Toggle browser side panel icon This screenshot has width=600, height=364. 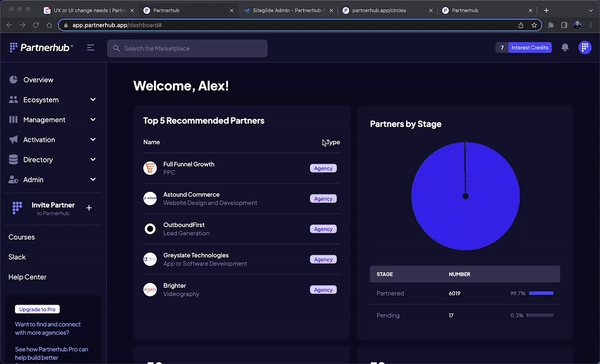[x=564, y=25]
